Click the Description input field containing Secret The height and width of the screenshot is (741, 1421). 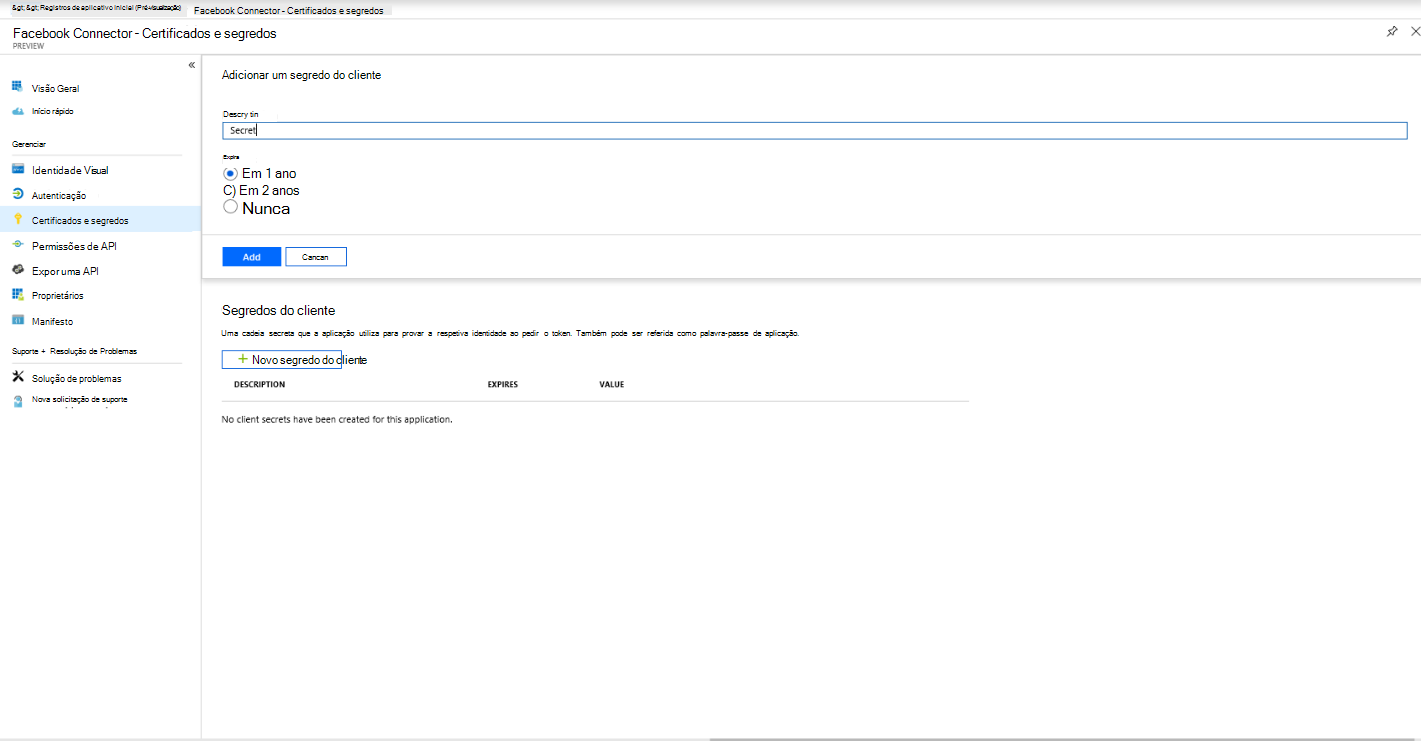814,130
